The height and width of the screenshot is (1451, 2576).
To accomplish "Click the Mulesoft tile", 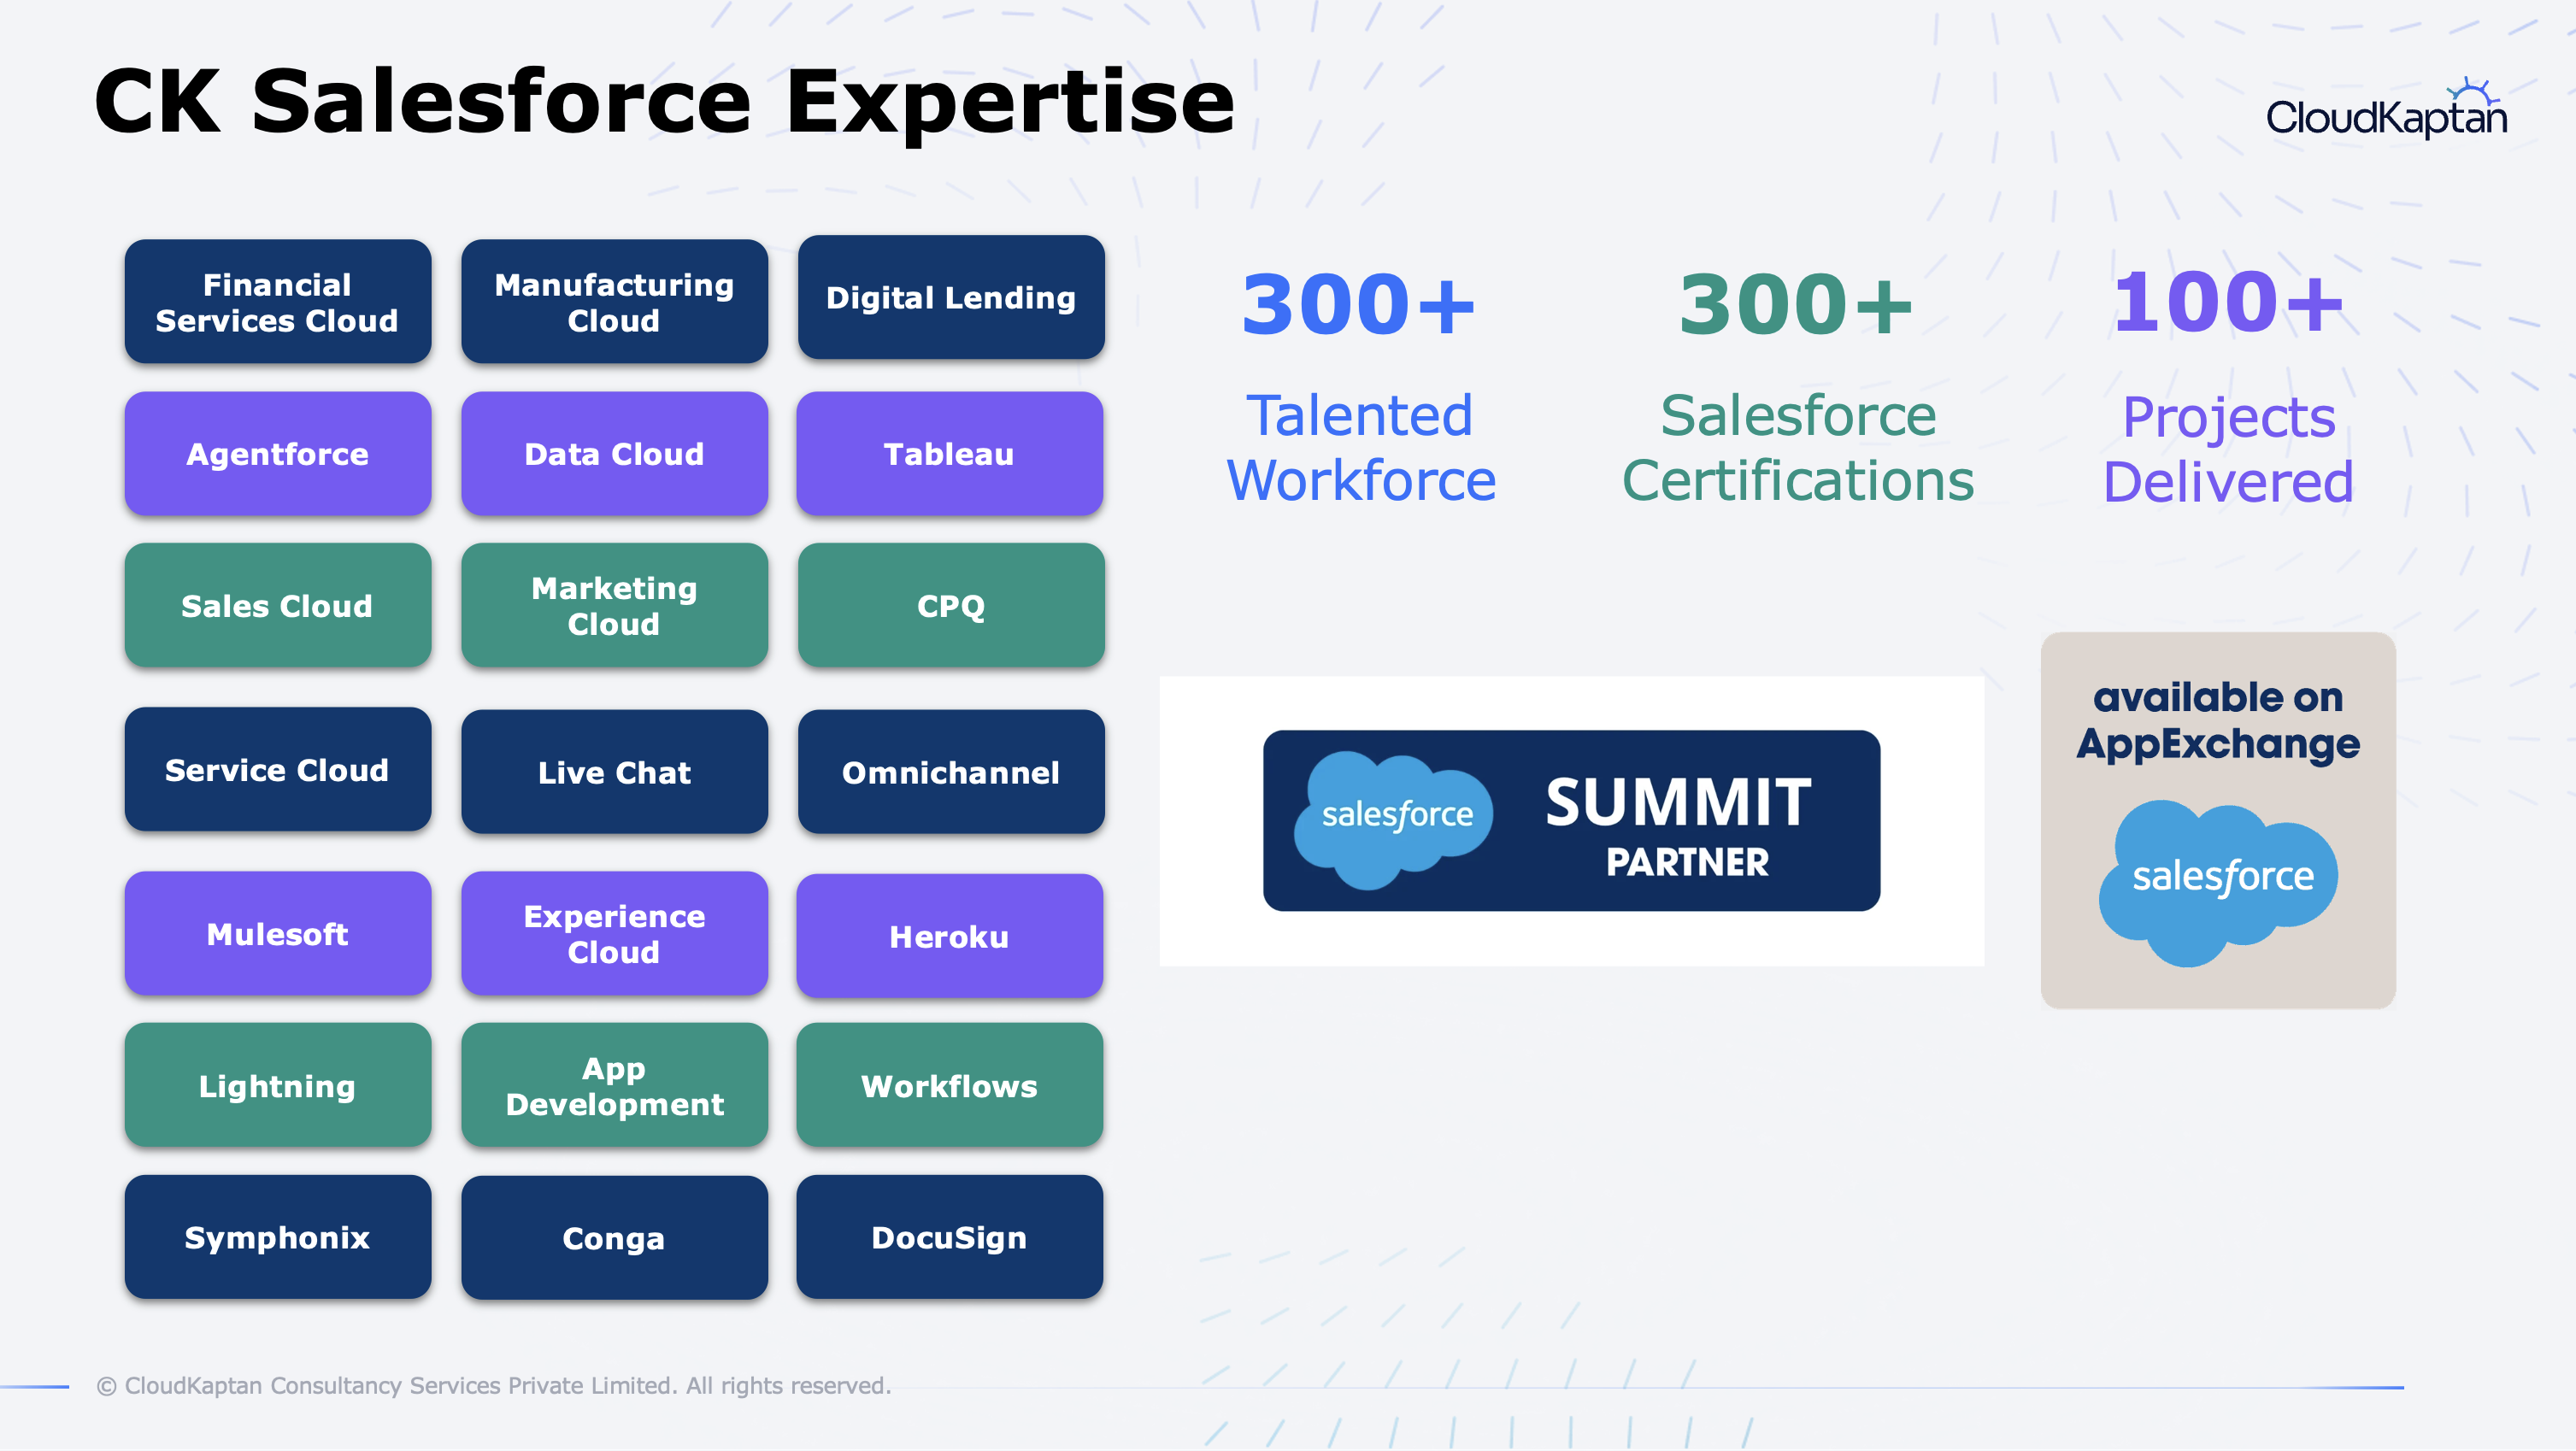I will pos(278,933).
